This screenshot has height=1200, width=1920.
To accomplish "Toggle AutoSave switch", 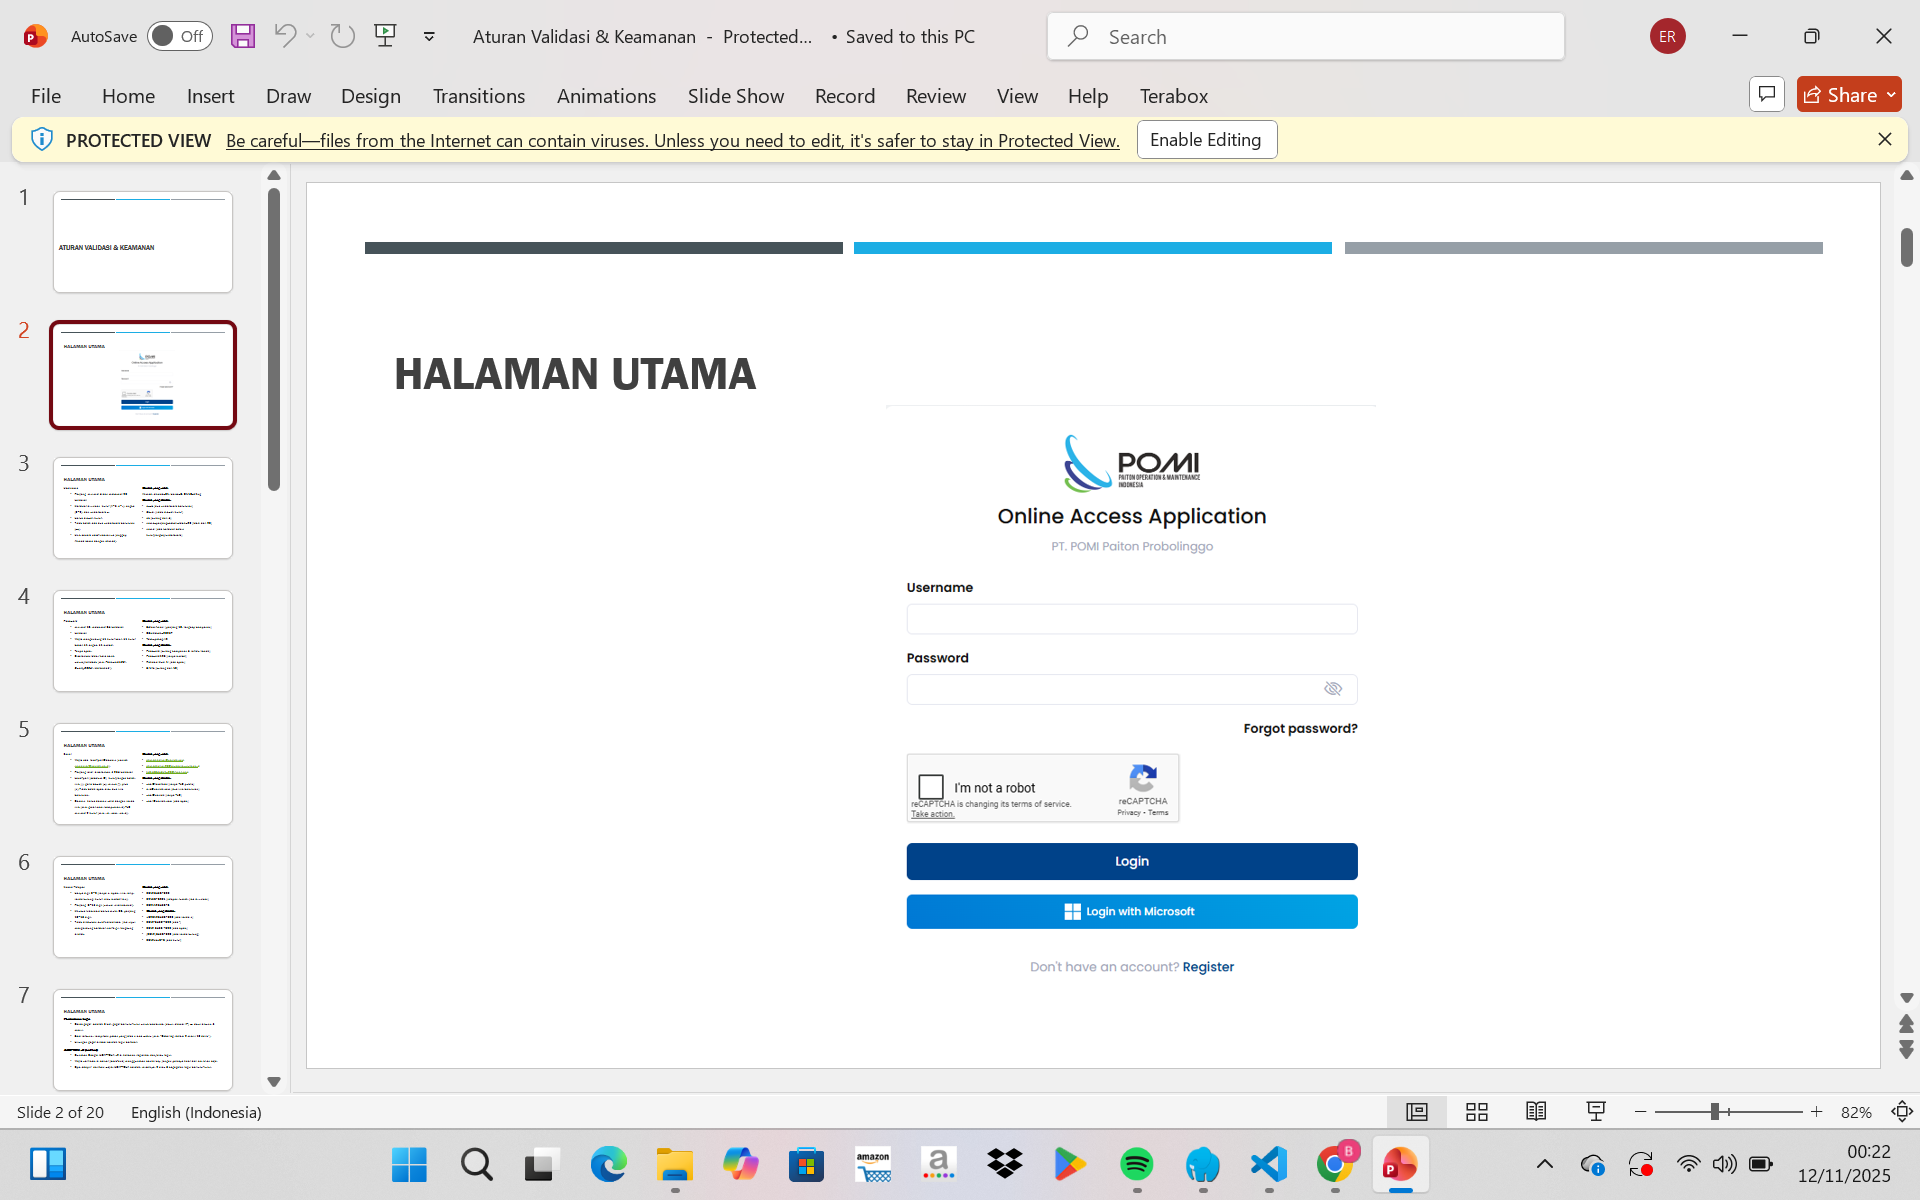I will pyautogui.click(x=180, y=36).
